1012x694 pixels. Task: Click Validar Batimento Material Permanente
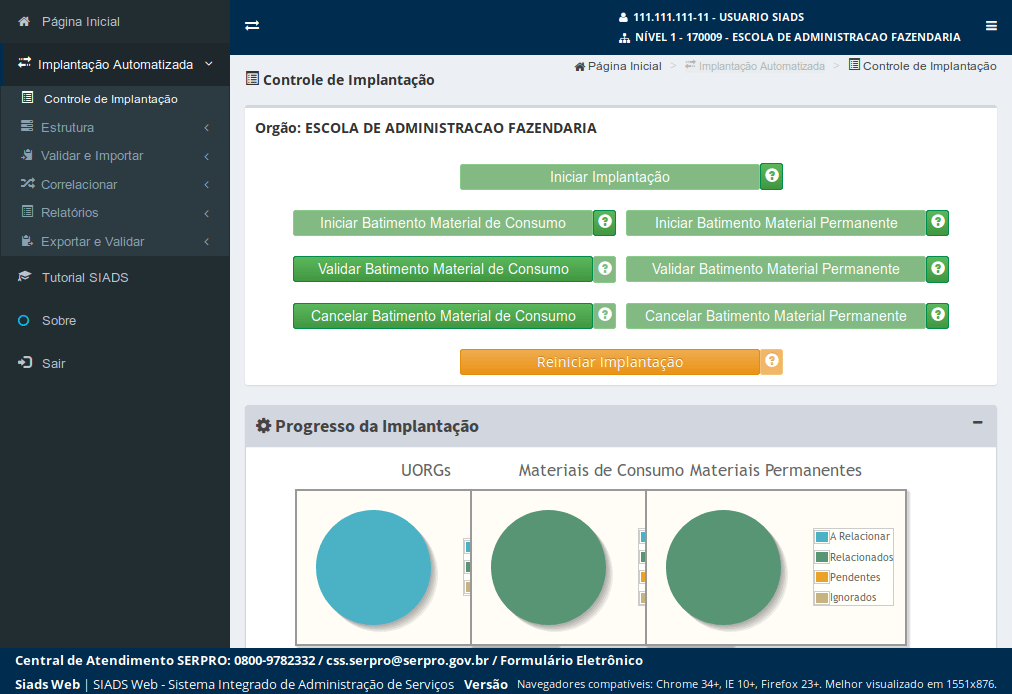coord(776,269)
